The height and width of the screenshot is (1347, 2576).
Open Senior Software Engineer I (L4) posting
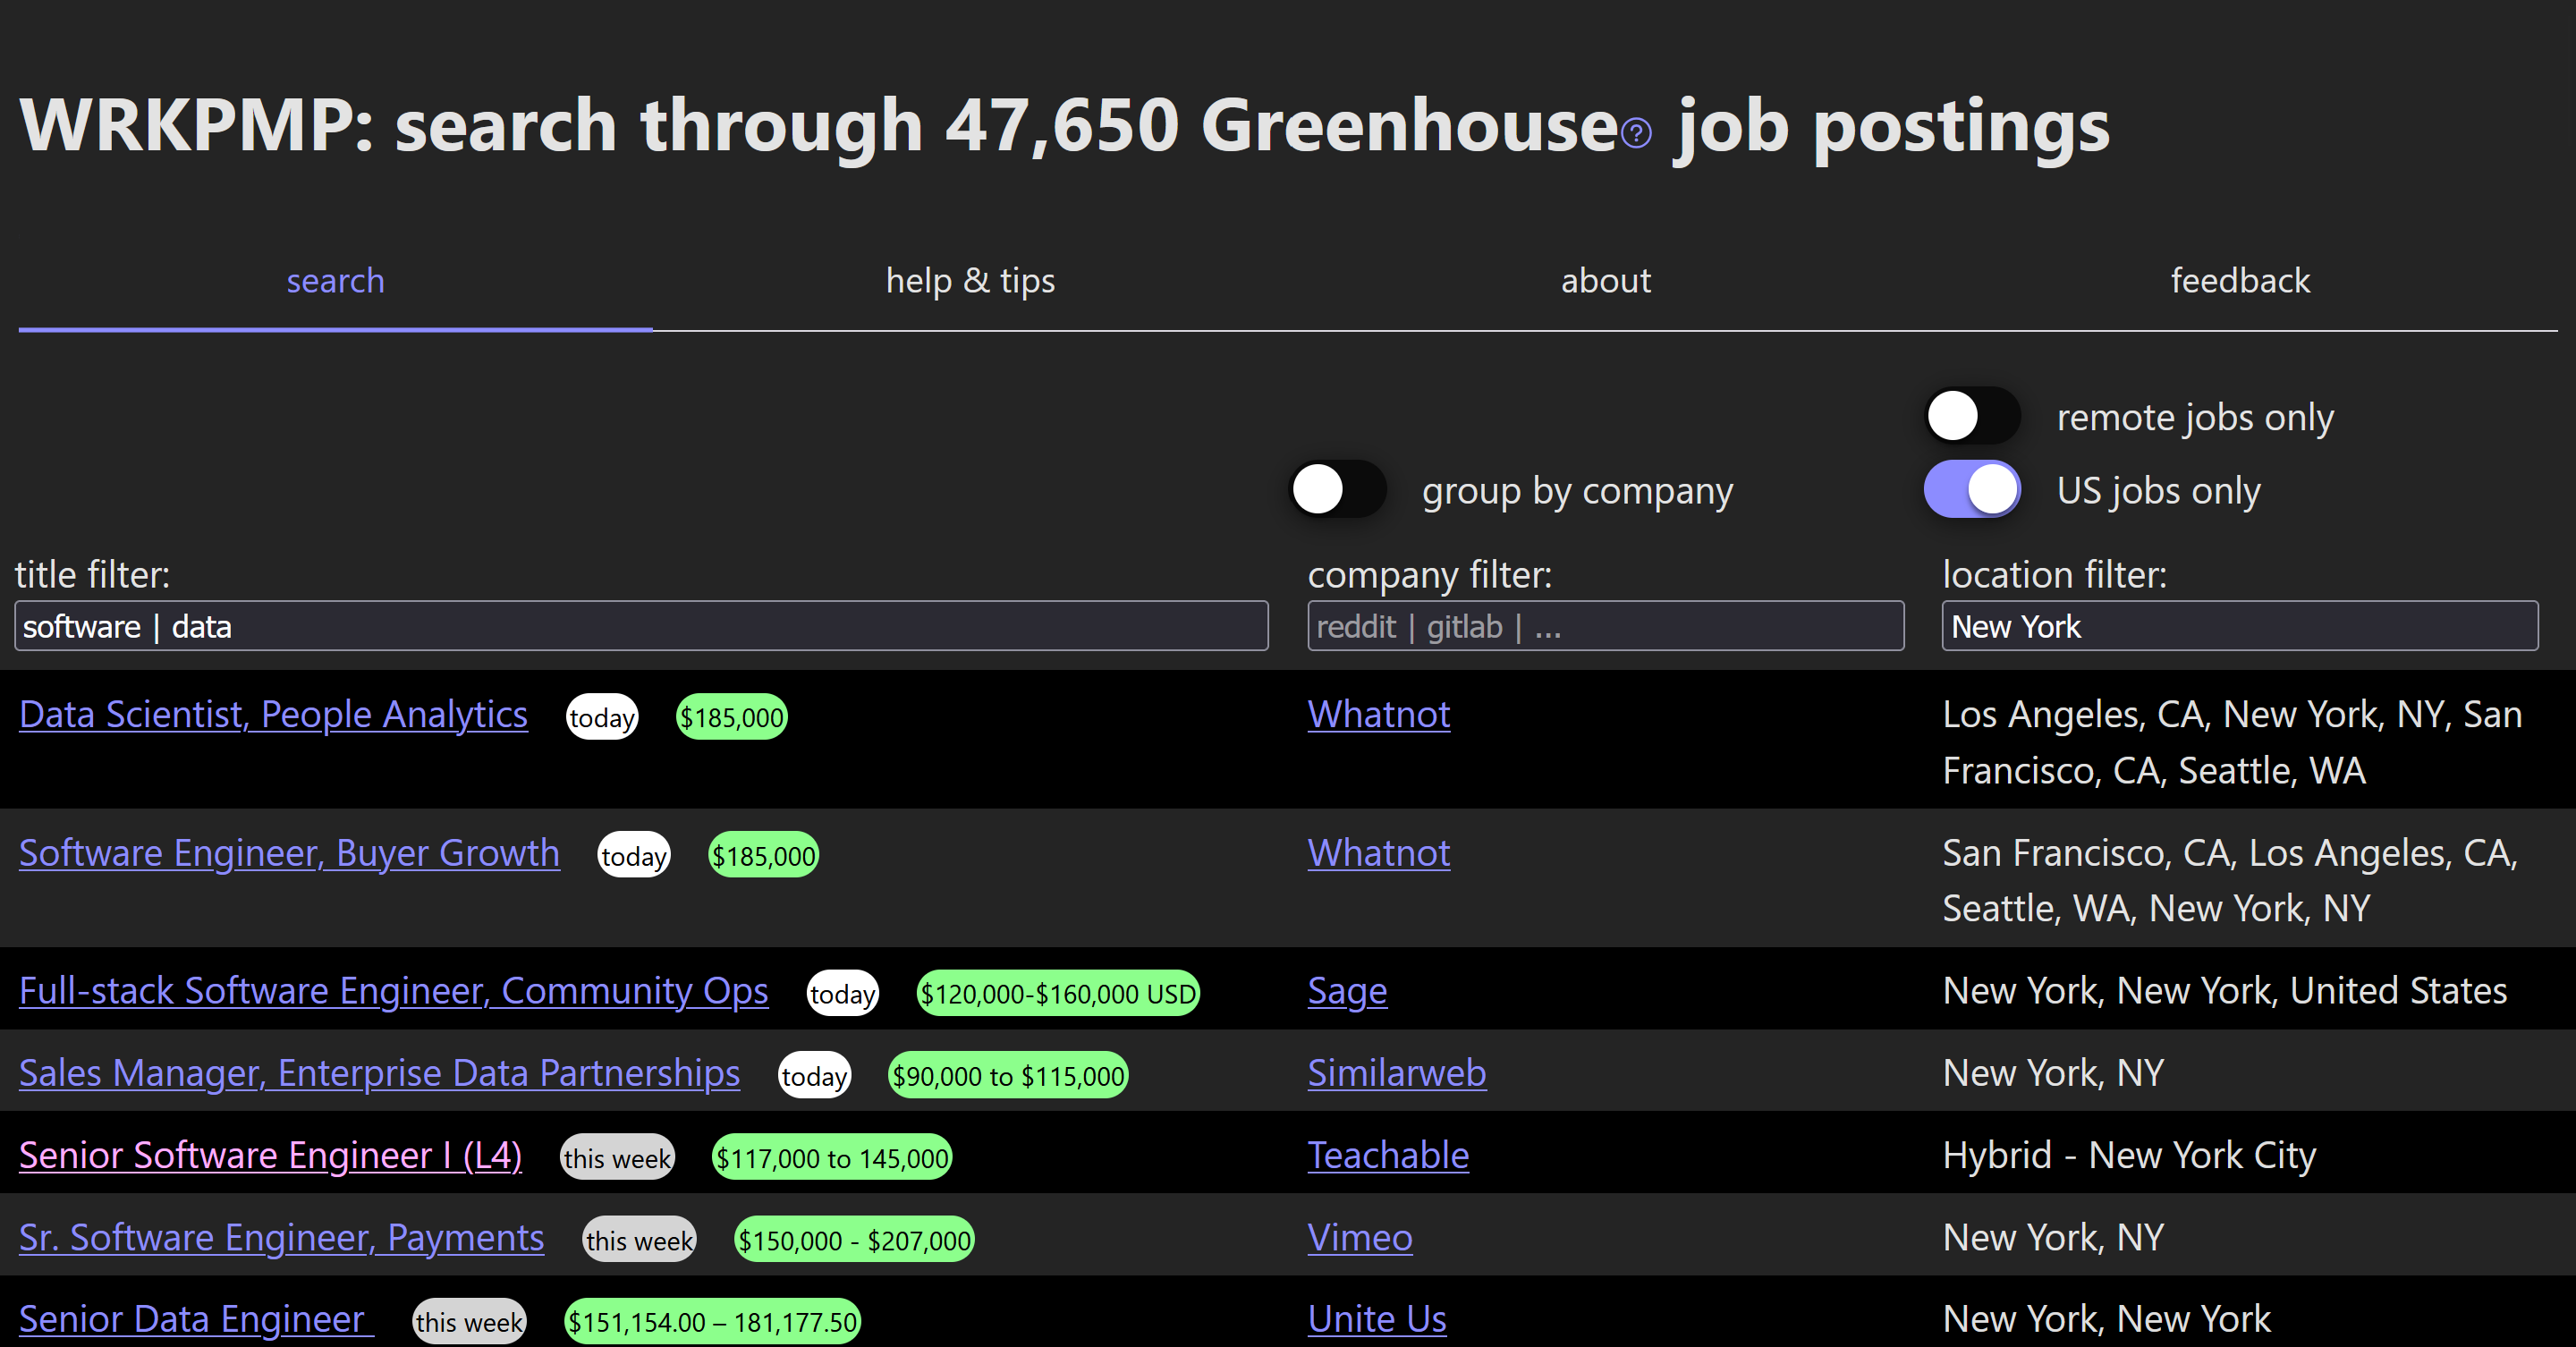(270, 1156)
